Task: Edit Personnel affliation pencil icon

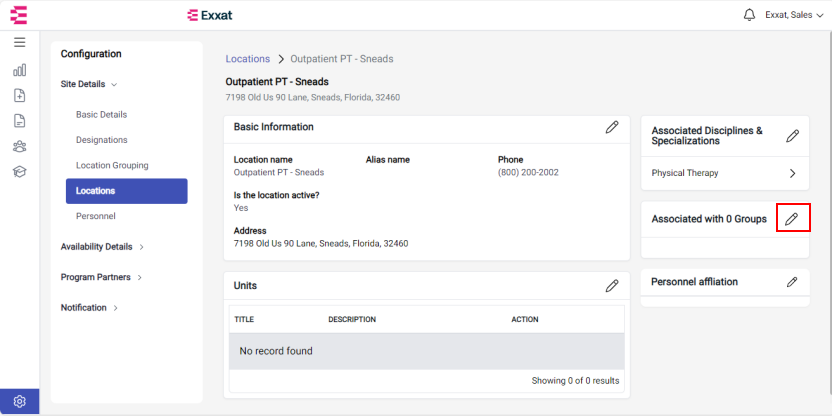Action: pyautogui.click(x=792, y=282)
